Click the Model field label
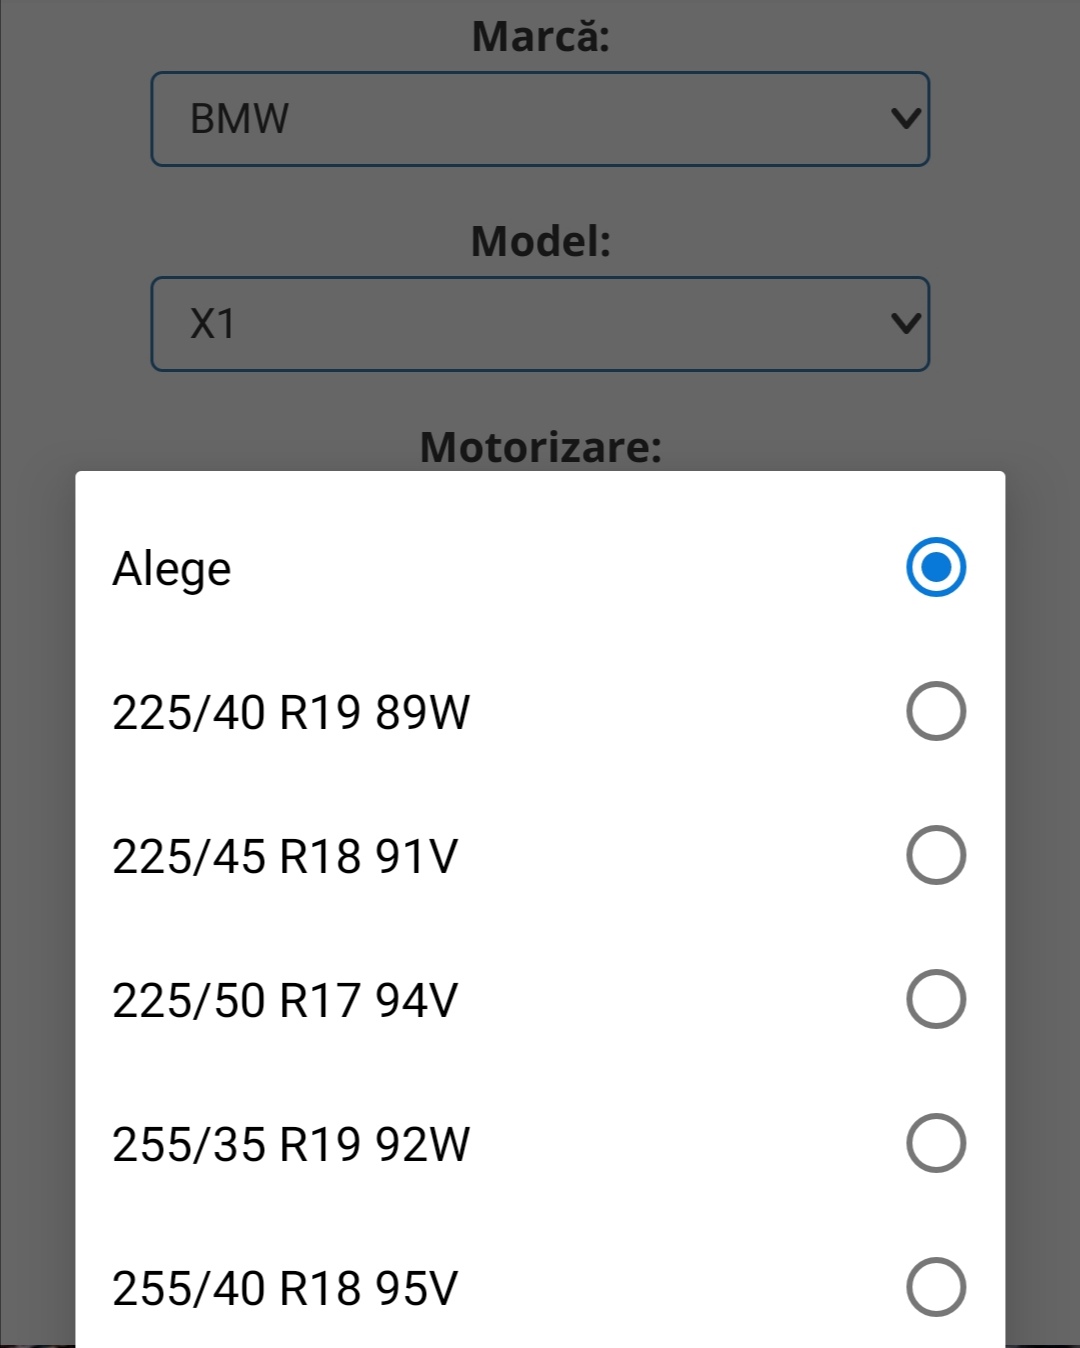This screenshot has height=1348, width=1080. click(540, 241)
